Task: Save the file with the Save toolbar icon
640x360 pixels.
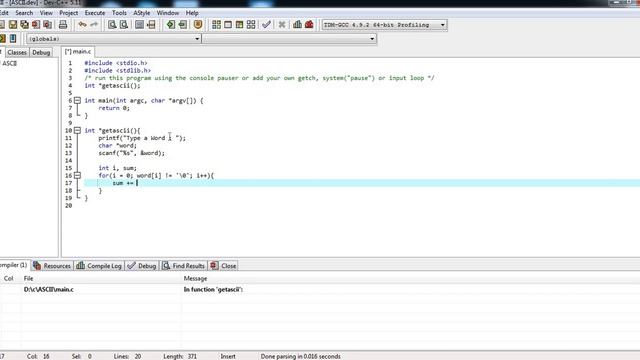Action: (13, 24)
